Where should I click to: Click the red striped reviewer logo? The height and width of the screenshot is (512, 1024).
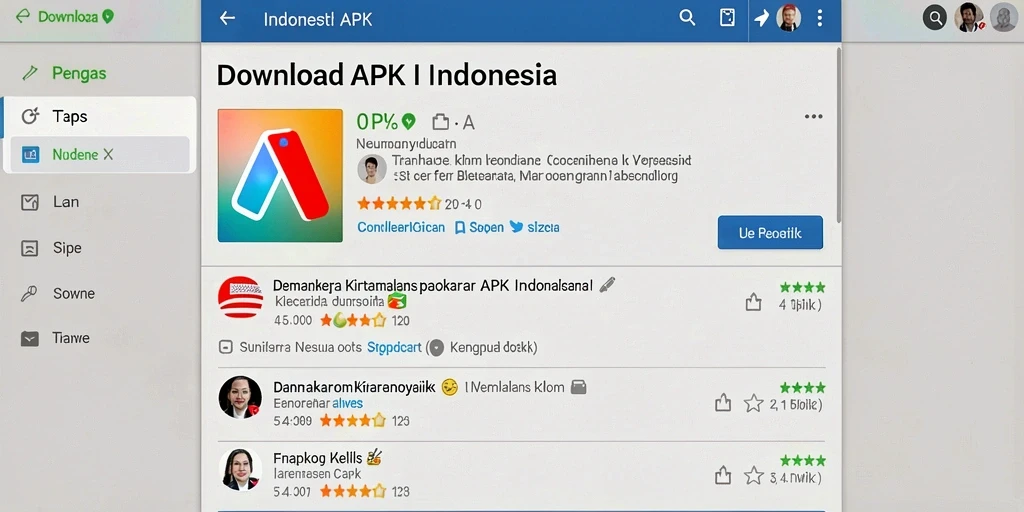click(240, 297)
